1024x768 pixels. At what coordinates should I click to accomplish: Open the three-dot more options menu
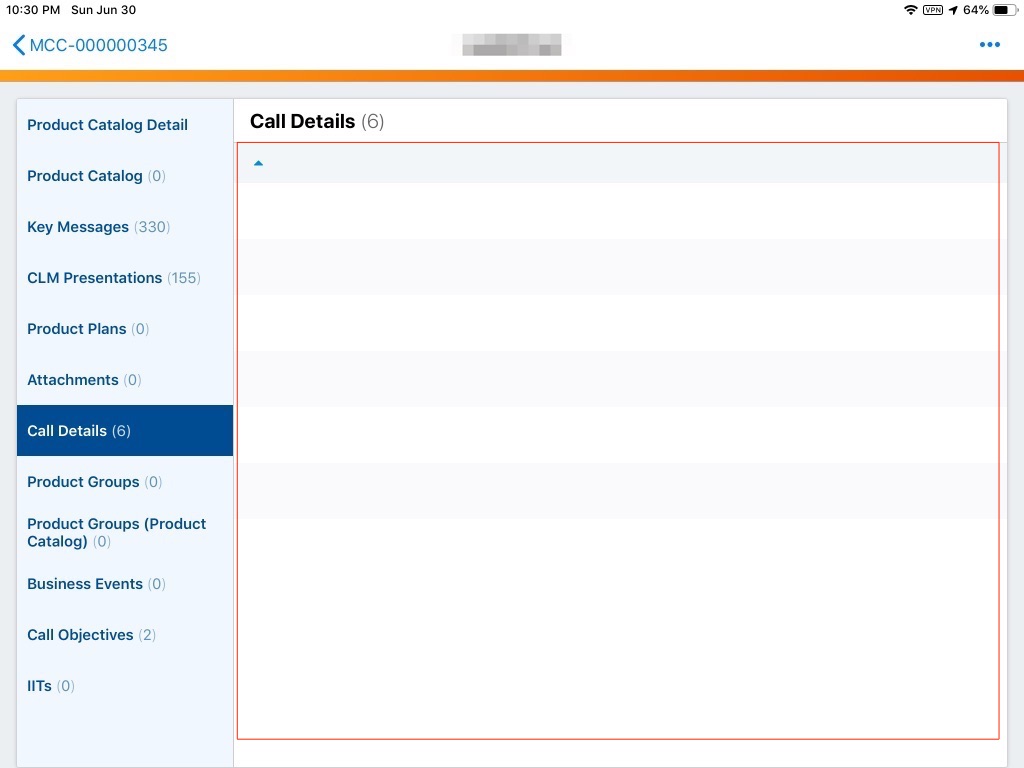[989, 45]
